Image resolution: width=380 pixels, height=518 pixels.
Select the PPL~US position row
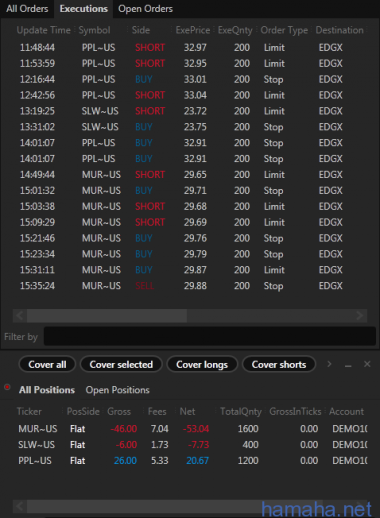click(190, 461)
